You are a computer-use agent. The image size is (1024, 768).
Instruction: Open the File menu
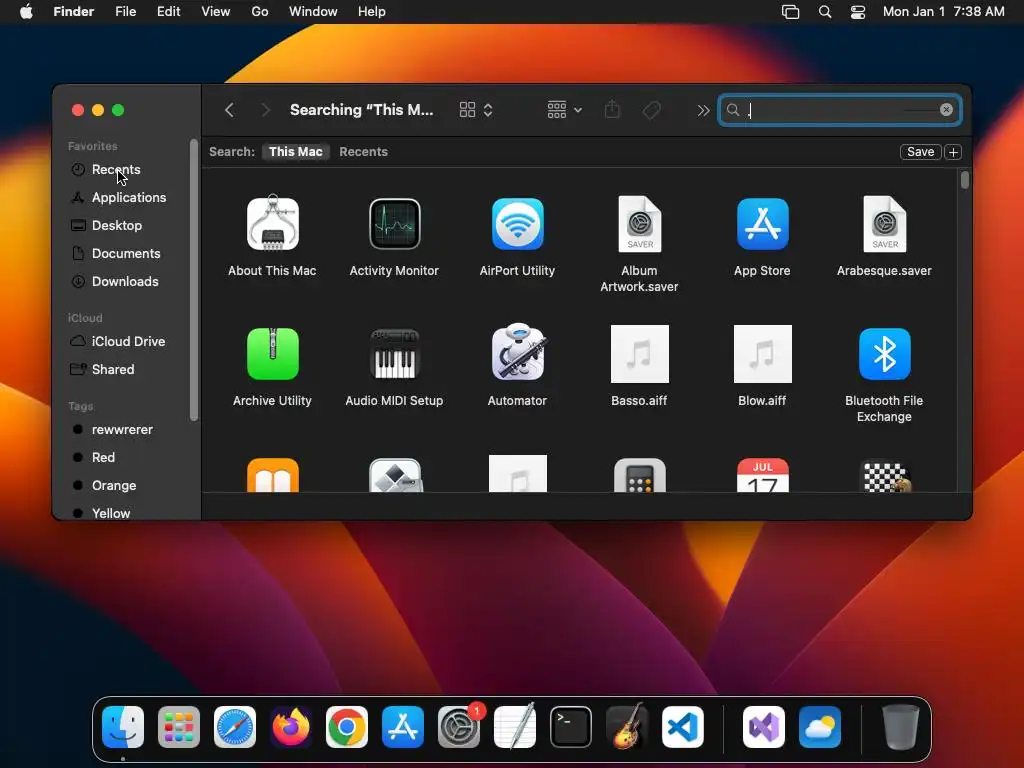point(125,12)
